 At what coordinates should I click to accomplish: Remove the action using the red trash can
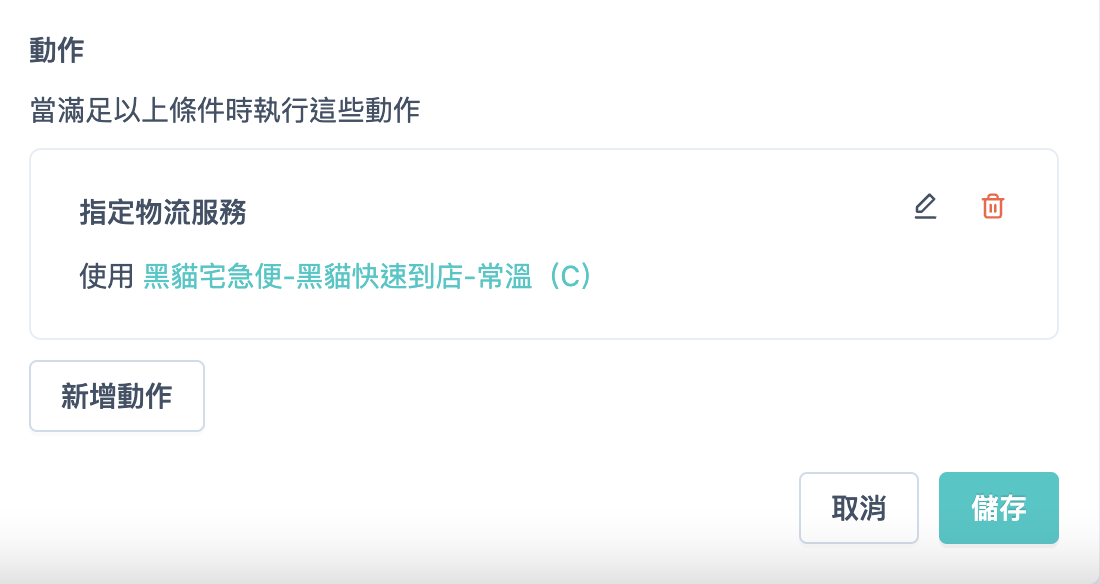pos(993,207)
